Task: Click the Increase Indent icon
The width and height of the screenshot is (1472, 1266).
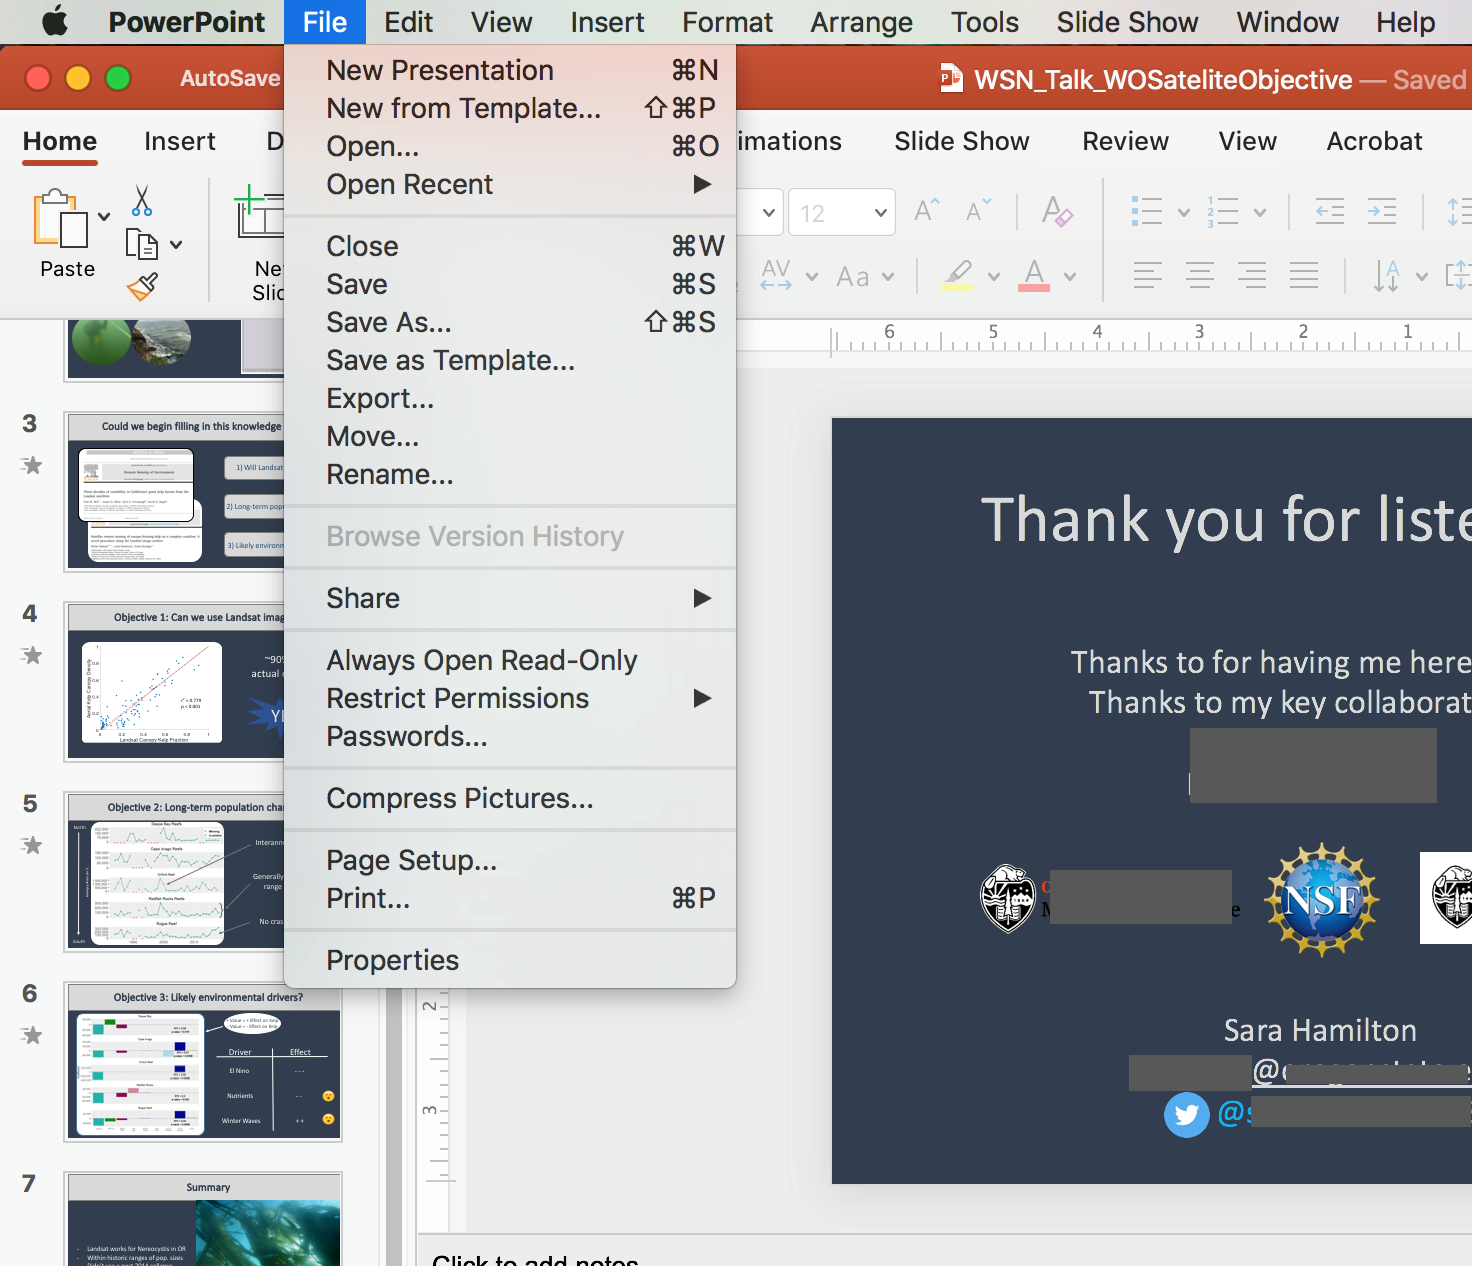Action: 1381,211
